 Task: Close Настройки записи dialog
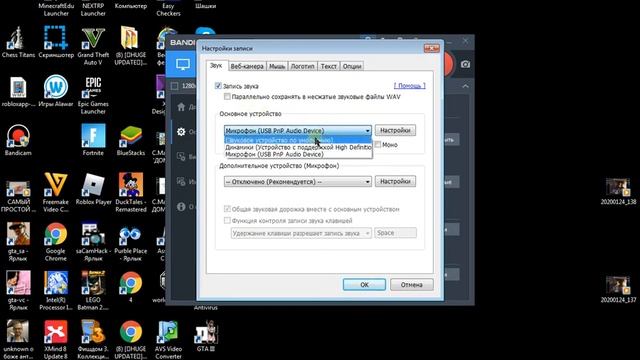click(x=431, y=48)
